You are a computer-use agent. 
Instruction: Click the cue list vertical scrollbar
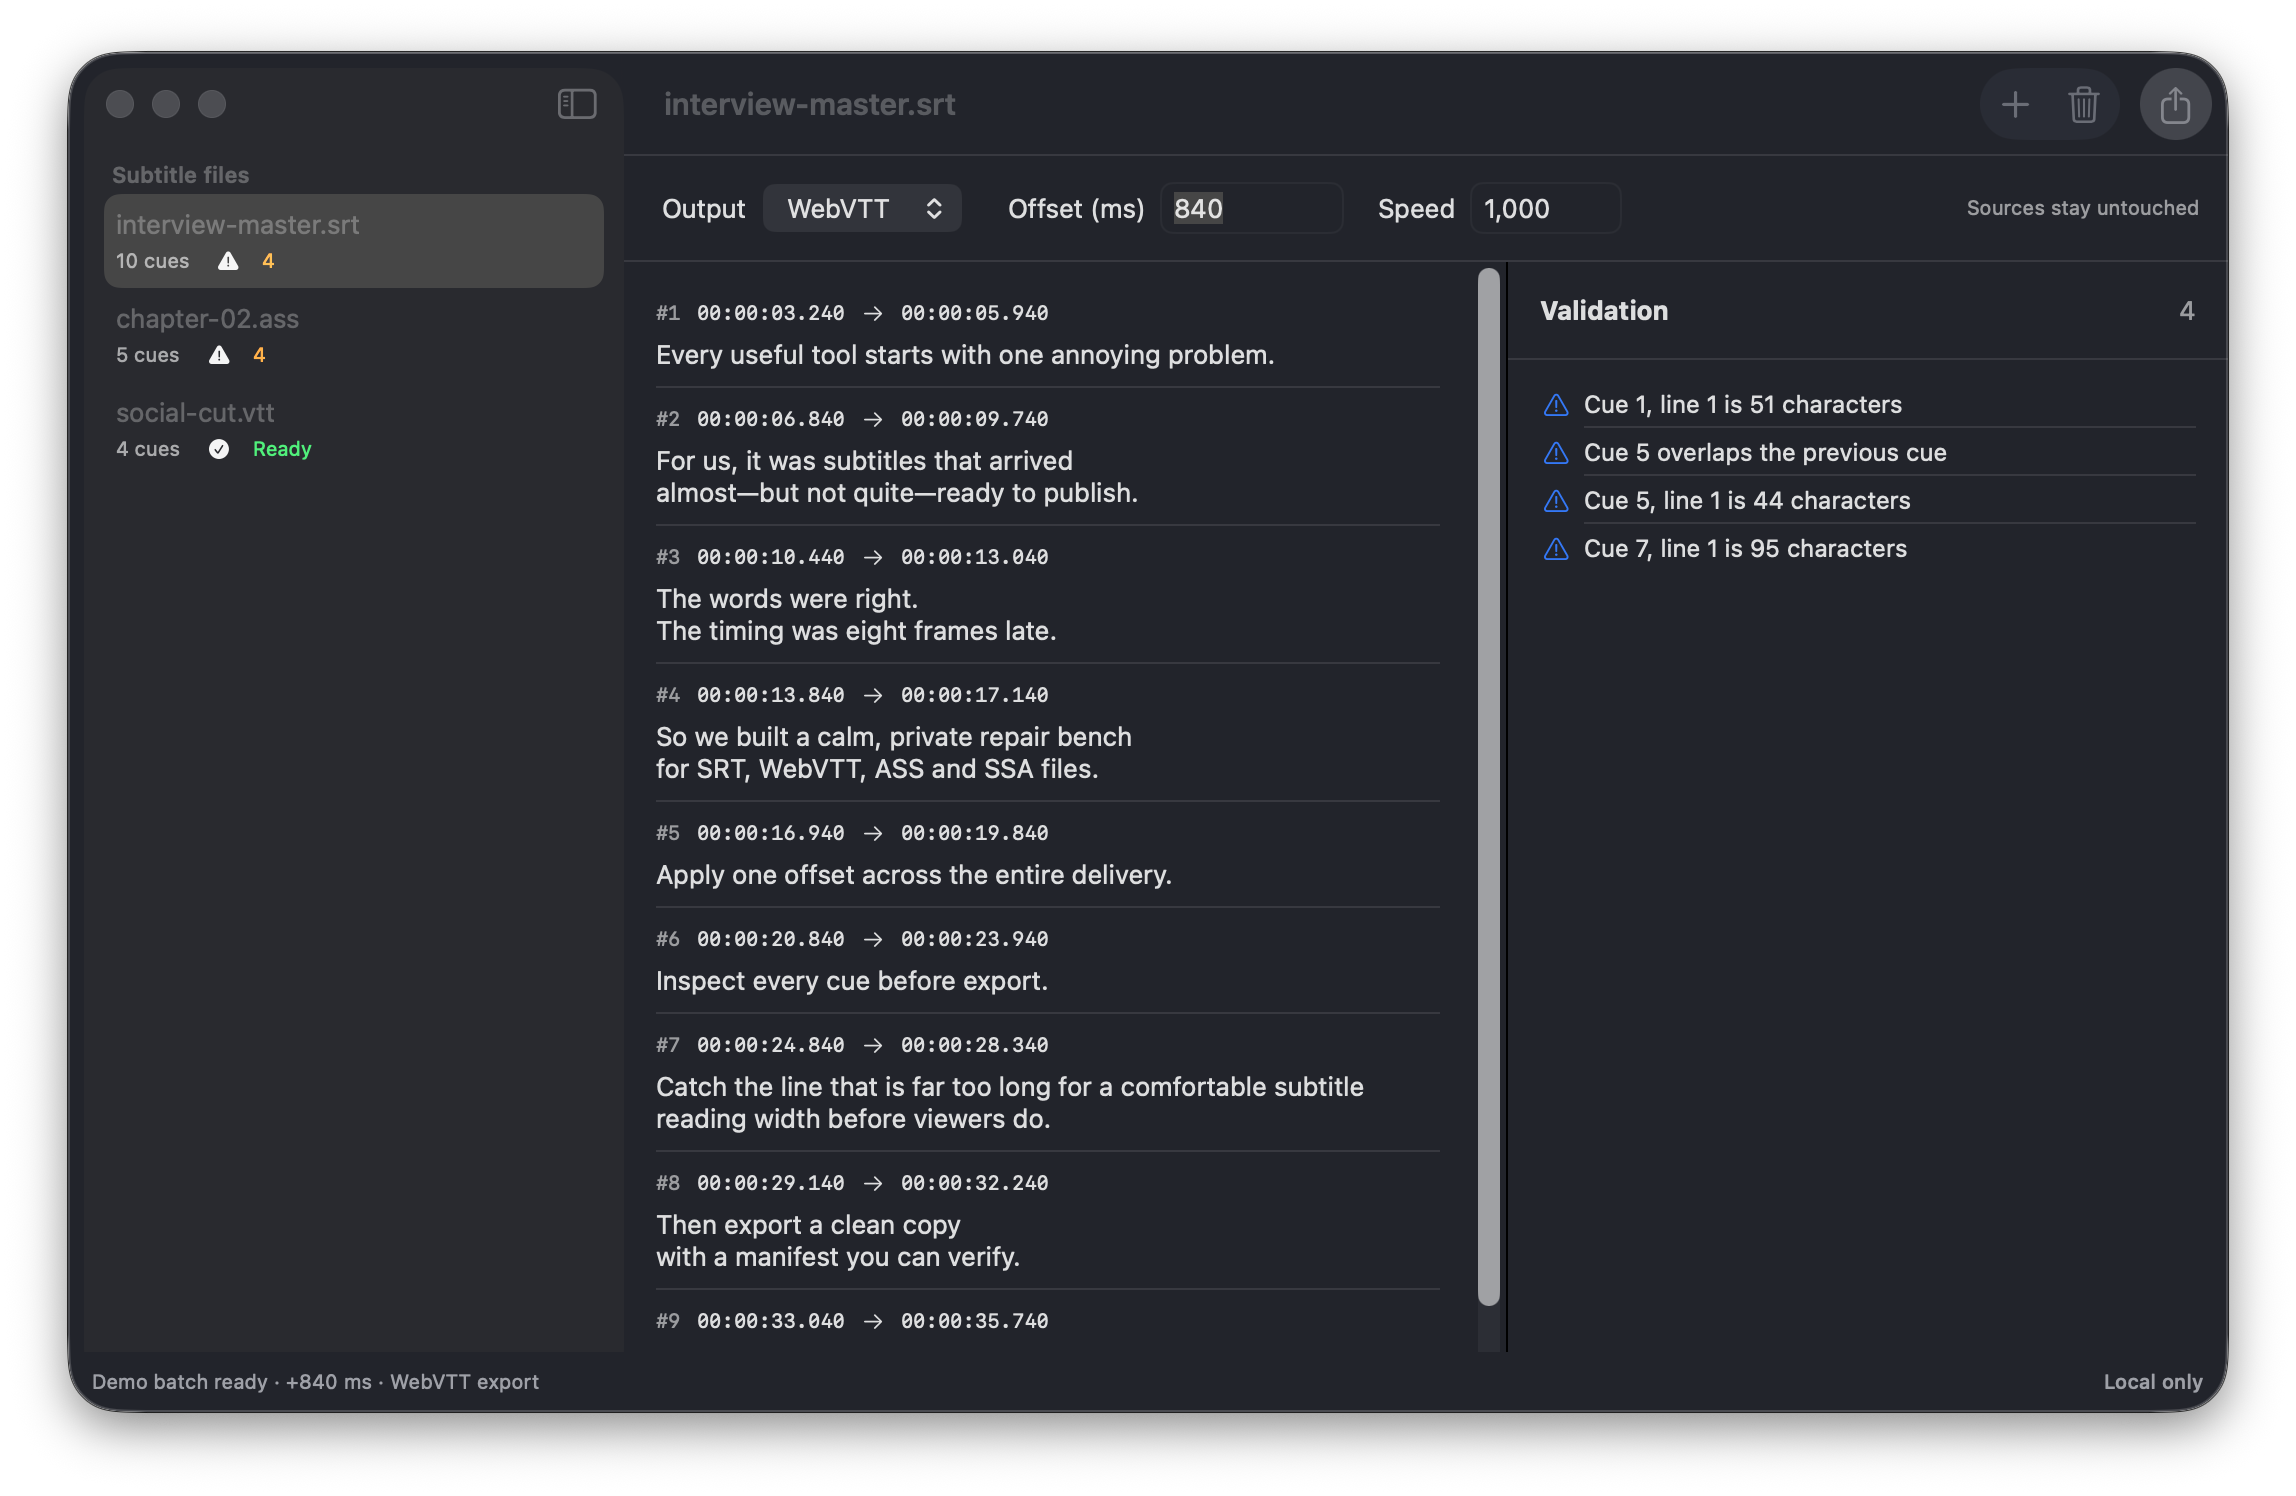[1489, 786]
